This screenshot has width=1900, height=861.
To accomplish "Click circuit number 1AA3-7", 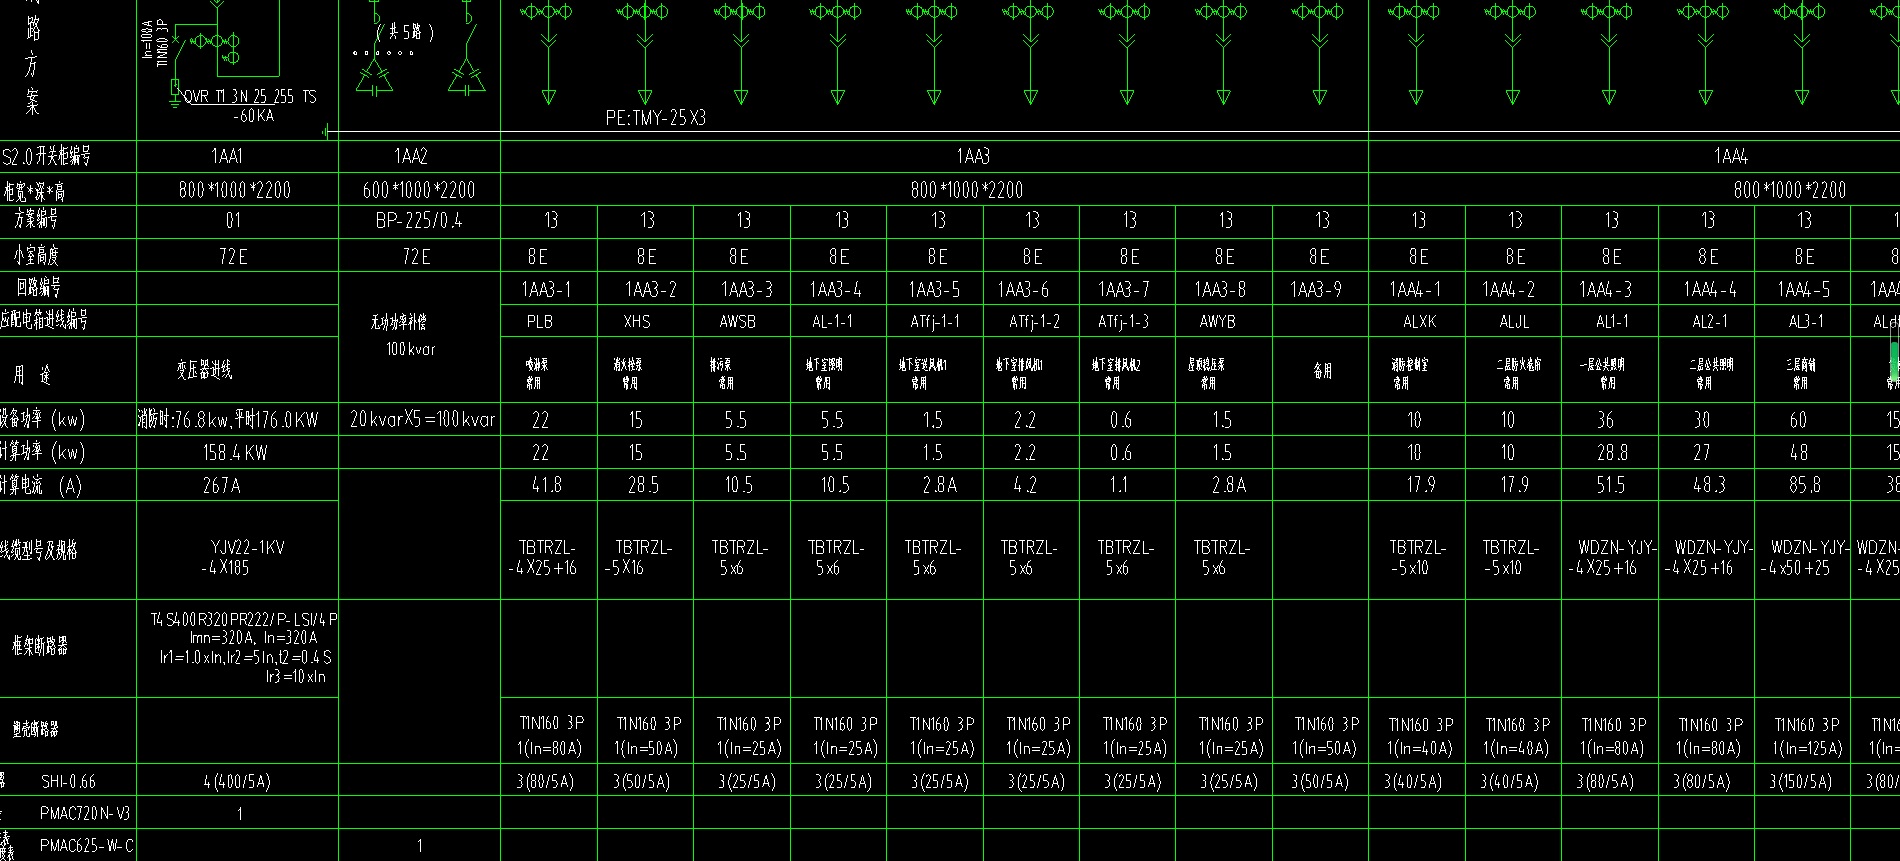I will 1124,290.
